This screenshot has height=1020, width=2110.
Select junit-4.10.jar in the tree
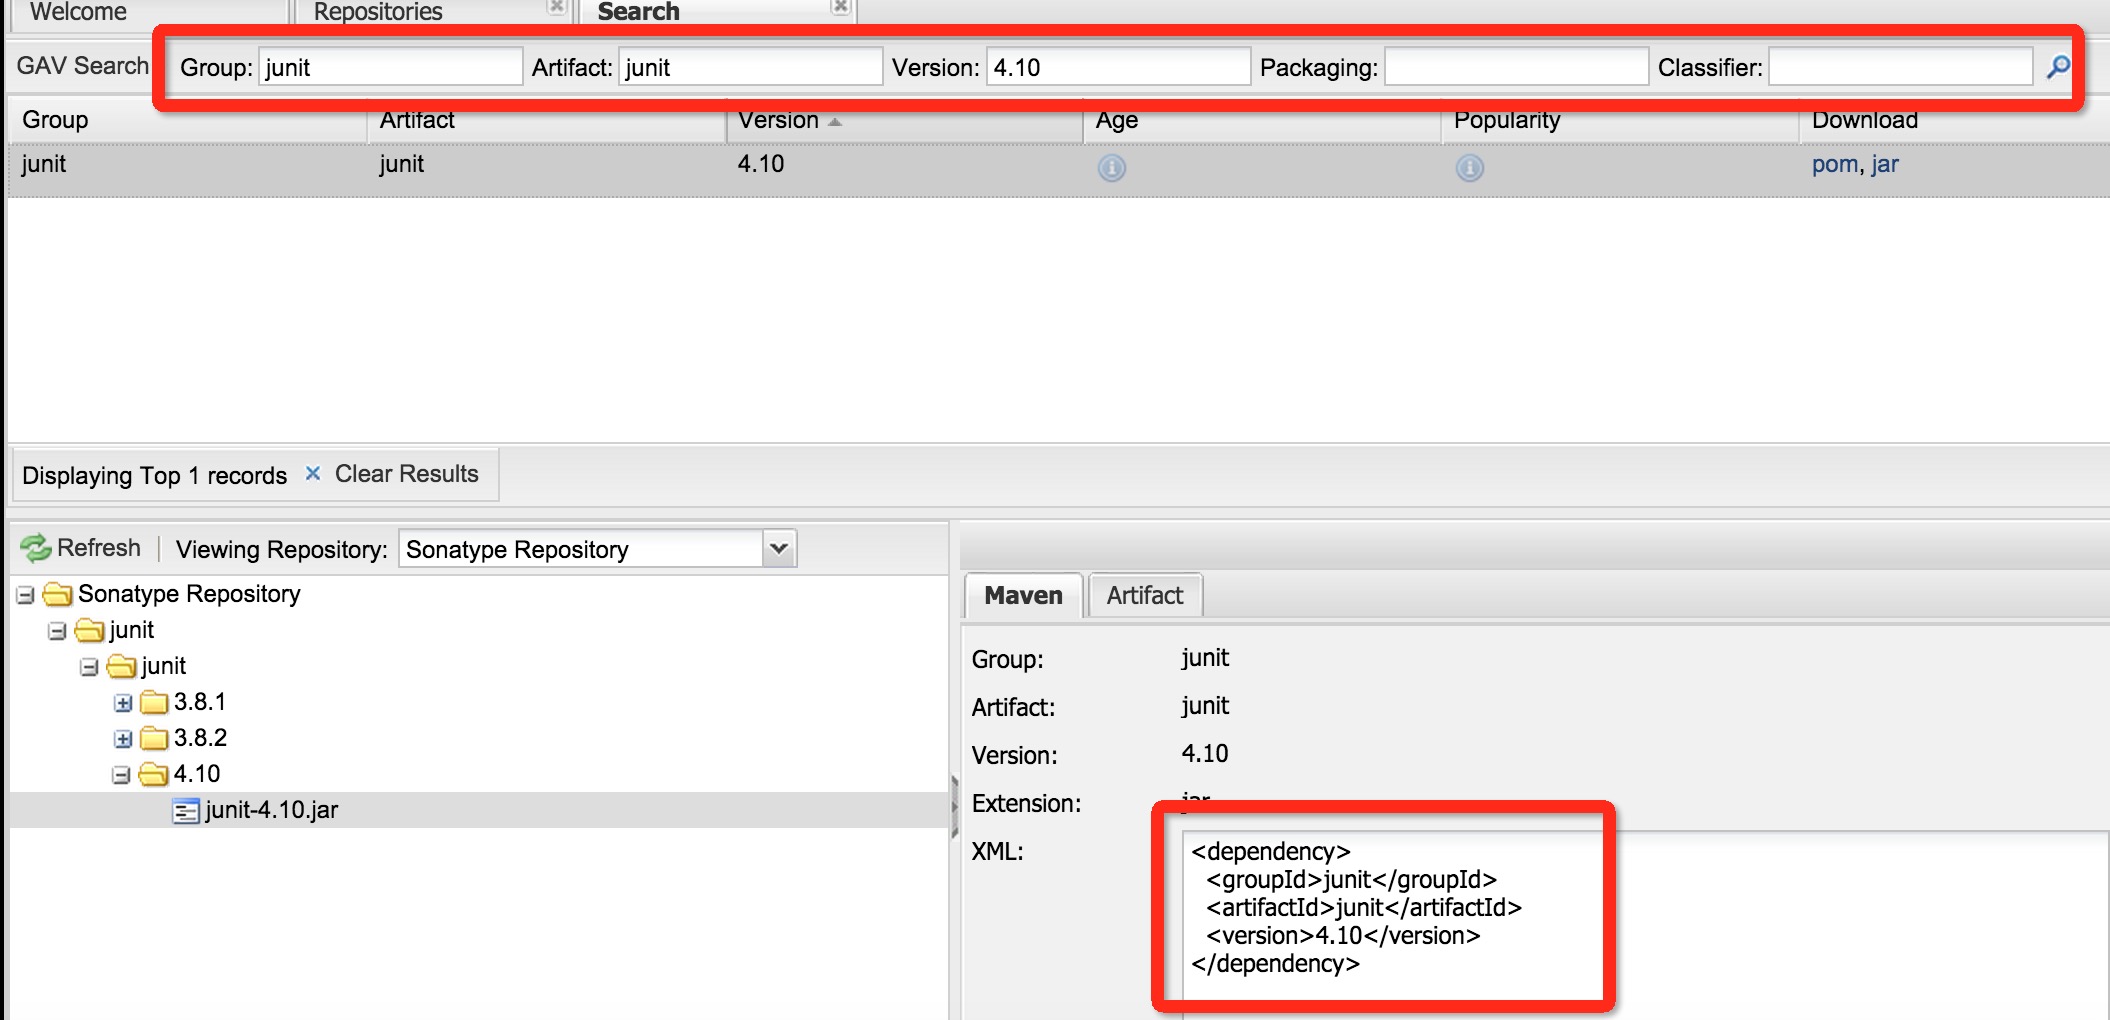tap(271, 810)
